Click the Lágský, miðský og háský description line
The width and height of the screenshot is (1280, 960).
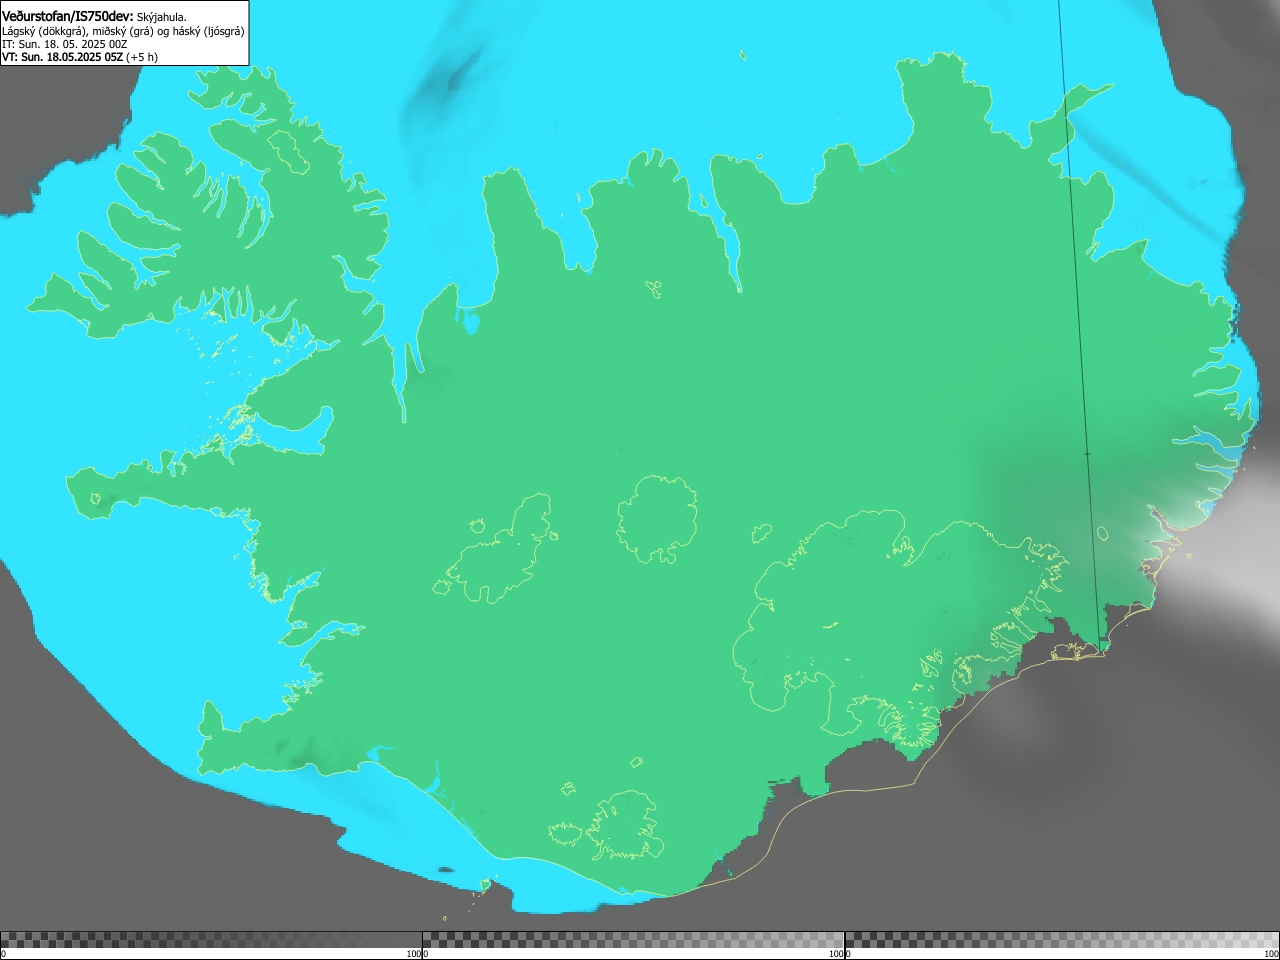123,31
